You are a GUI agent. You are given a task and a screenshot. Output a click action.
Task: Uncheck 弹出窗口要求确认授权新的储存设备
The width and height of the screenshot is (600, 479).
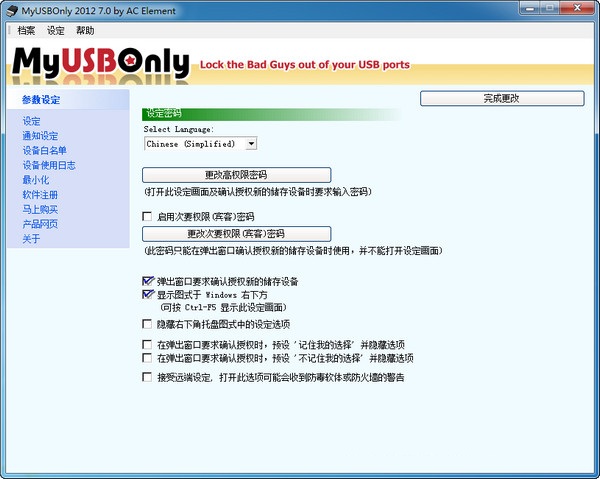148,281
